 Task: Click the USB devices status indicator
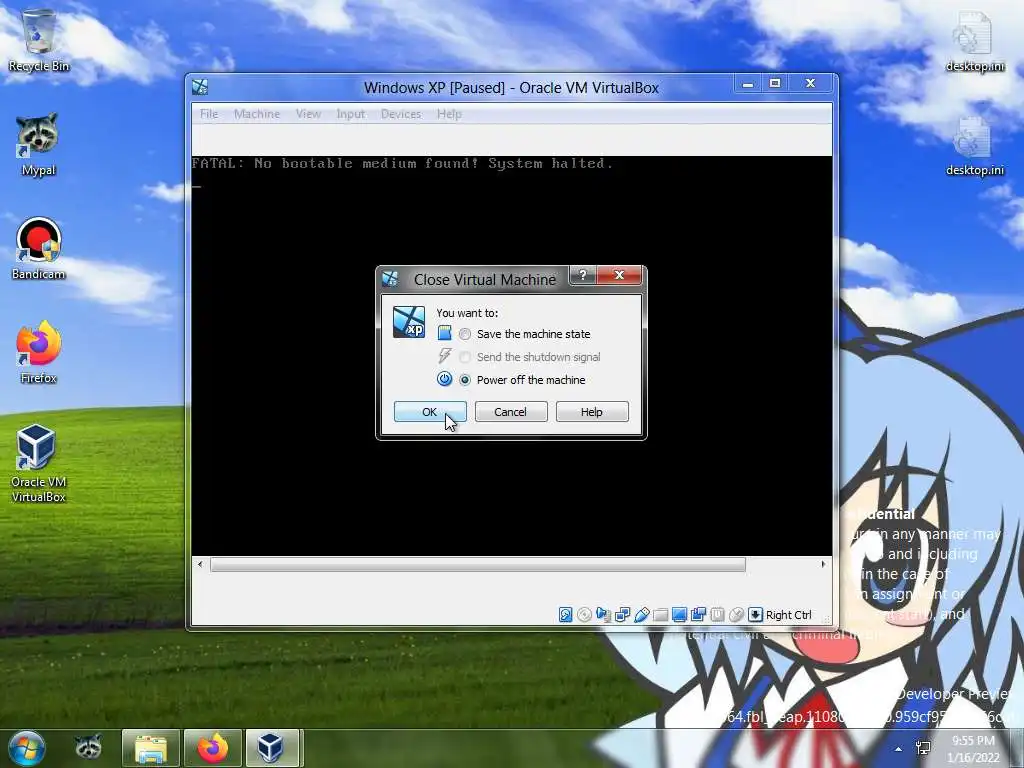click(641, 615)
